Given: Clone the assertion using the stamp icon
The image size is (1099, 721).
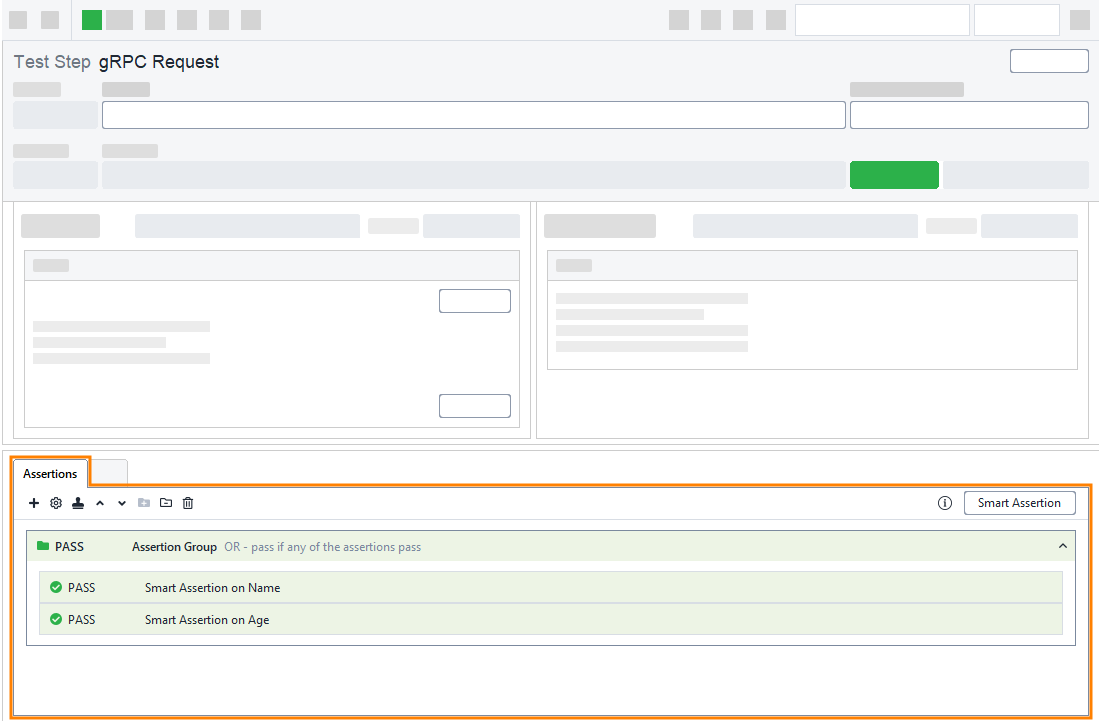Looking at the screenshot, I should point(78,503).
